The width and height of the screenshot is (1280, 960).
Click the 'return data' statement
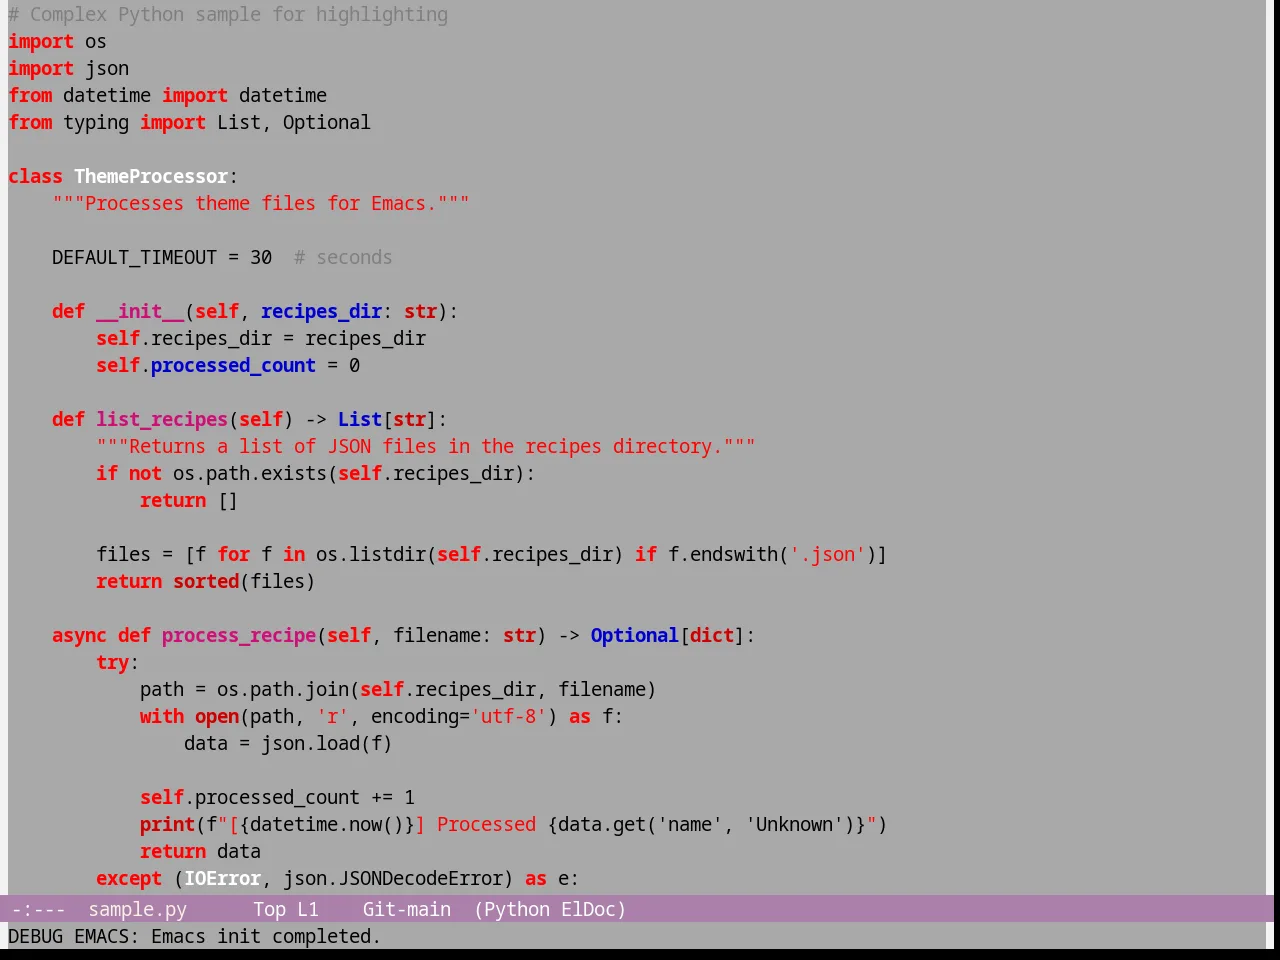pos(200,851)
